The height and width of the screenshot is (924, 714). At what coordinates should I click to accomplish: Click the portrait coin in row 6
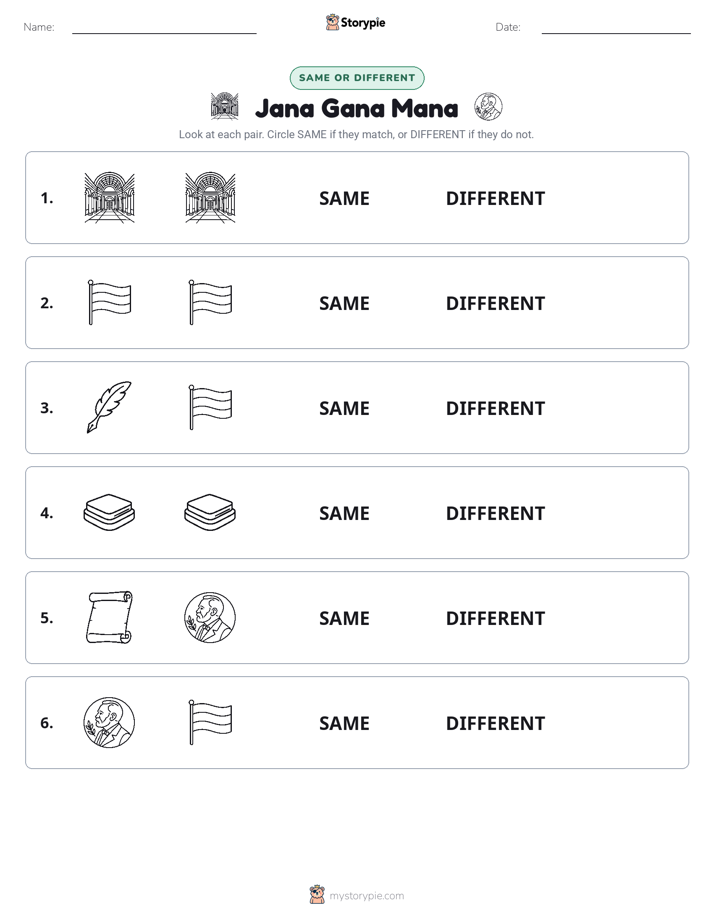tap(110, 722)
